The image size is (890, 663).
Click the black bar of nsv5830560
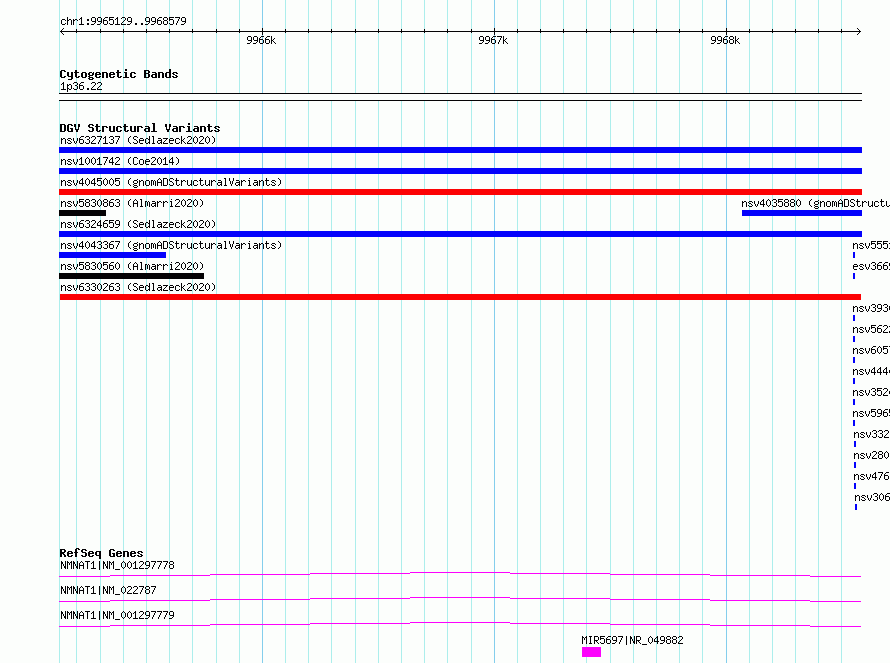click(x=131, y=276)
